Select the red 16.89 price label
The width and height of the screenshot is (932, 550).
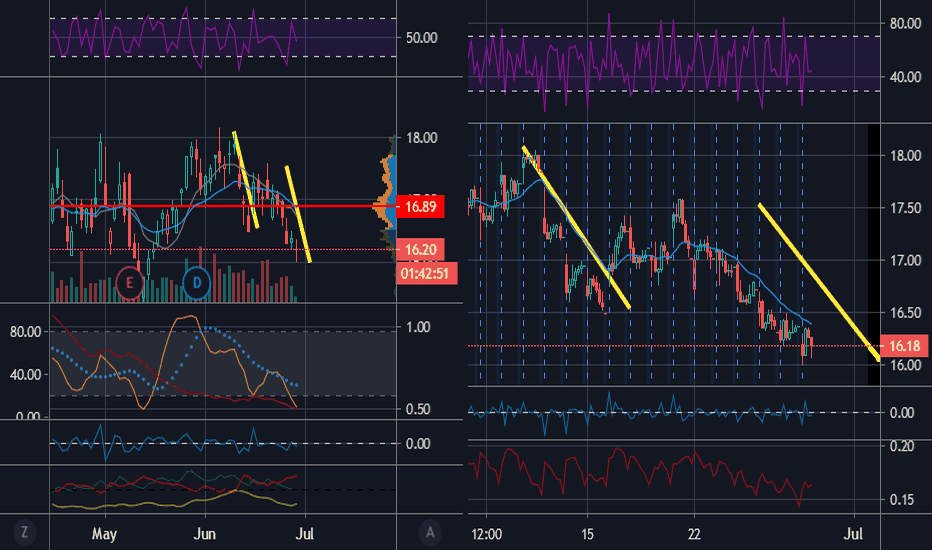click(420, 206)
